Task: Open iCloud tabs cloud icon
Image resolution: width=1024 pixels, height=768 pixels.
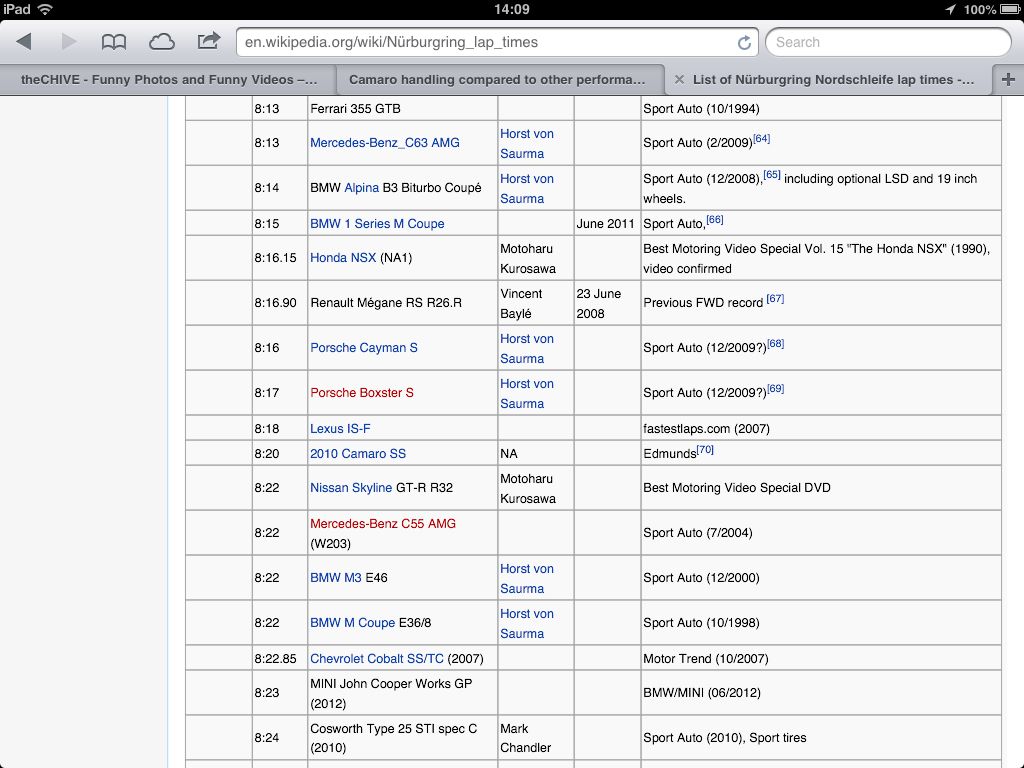Action: click(161, 42)
